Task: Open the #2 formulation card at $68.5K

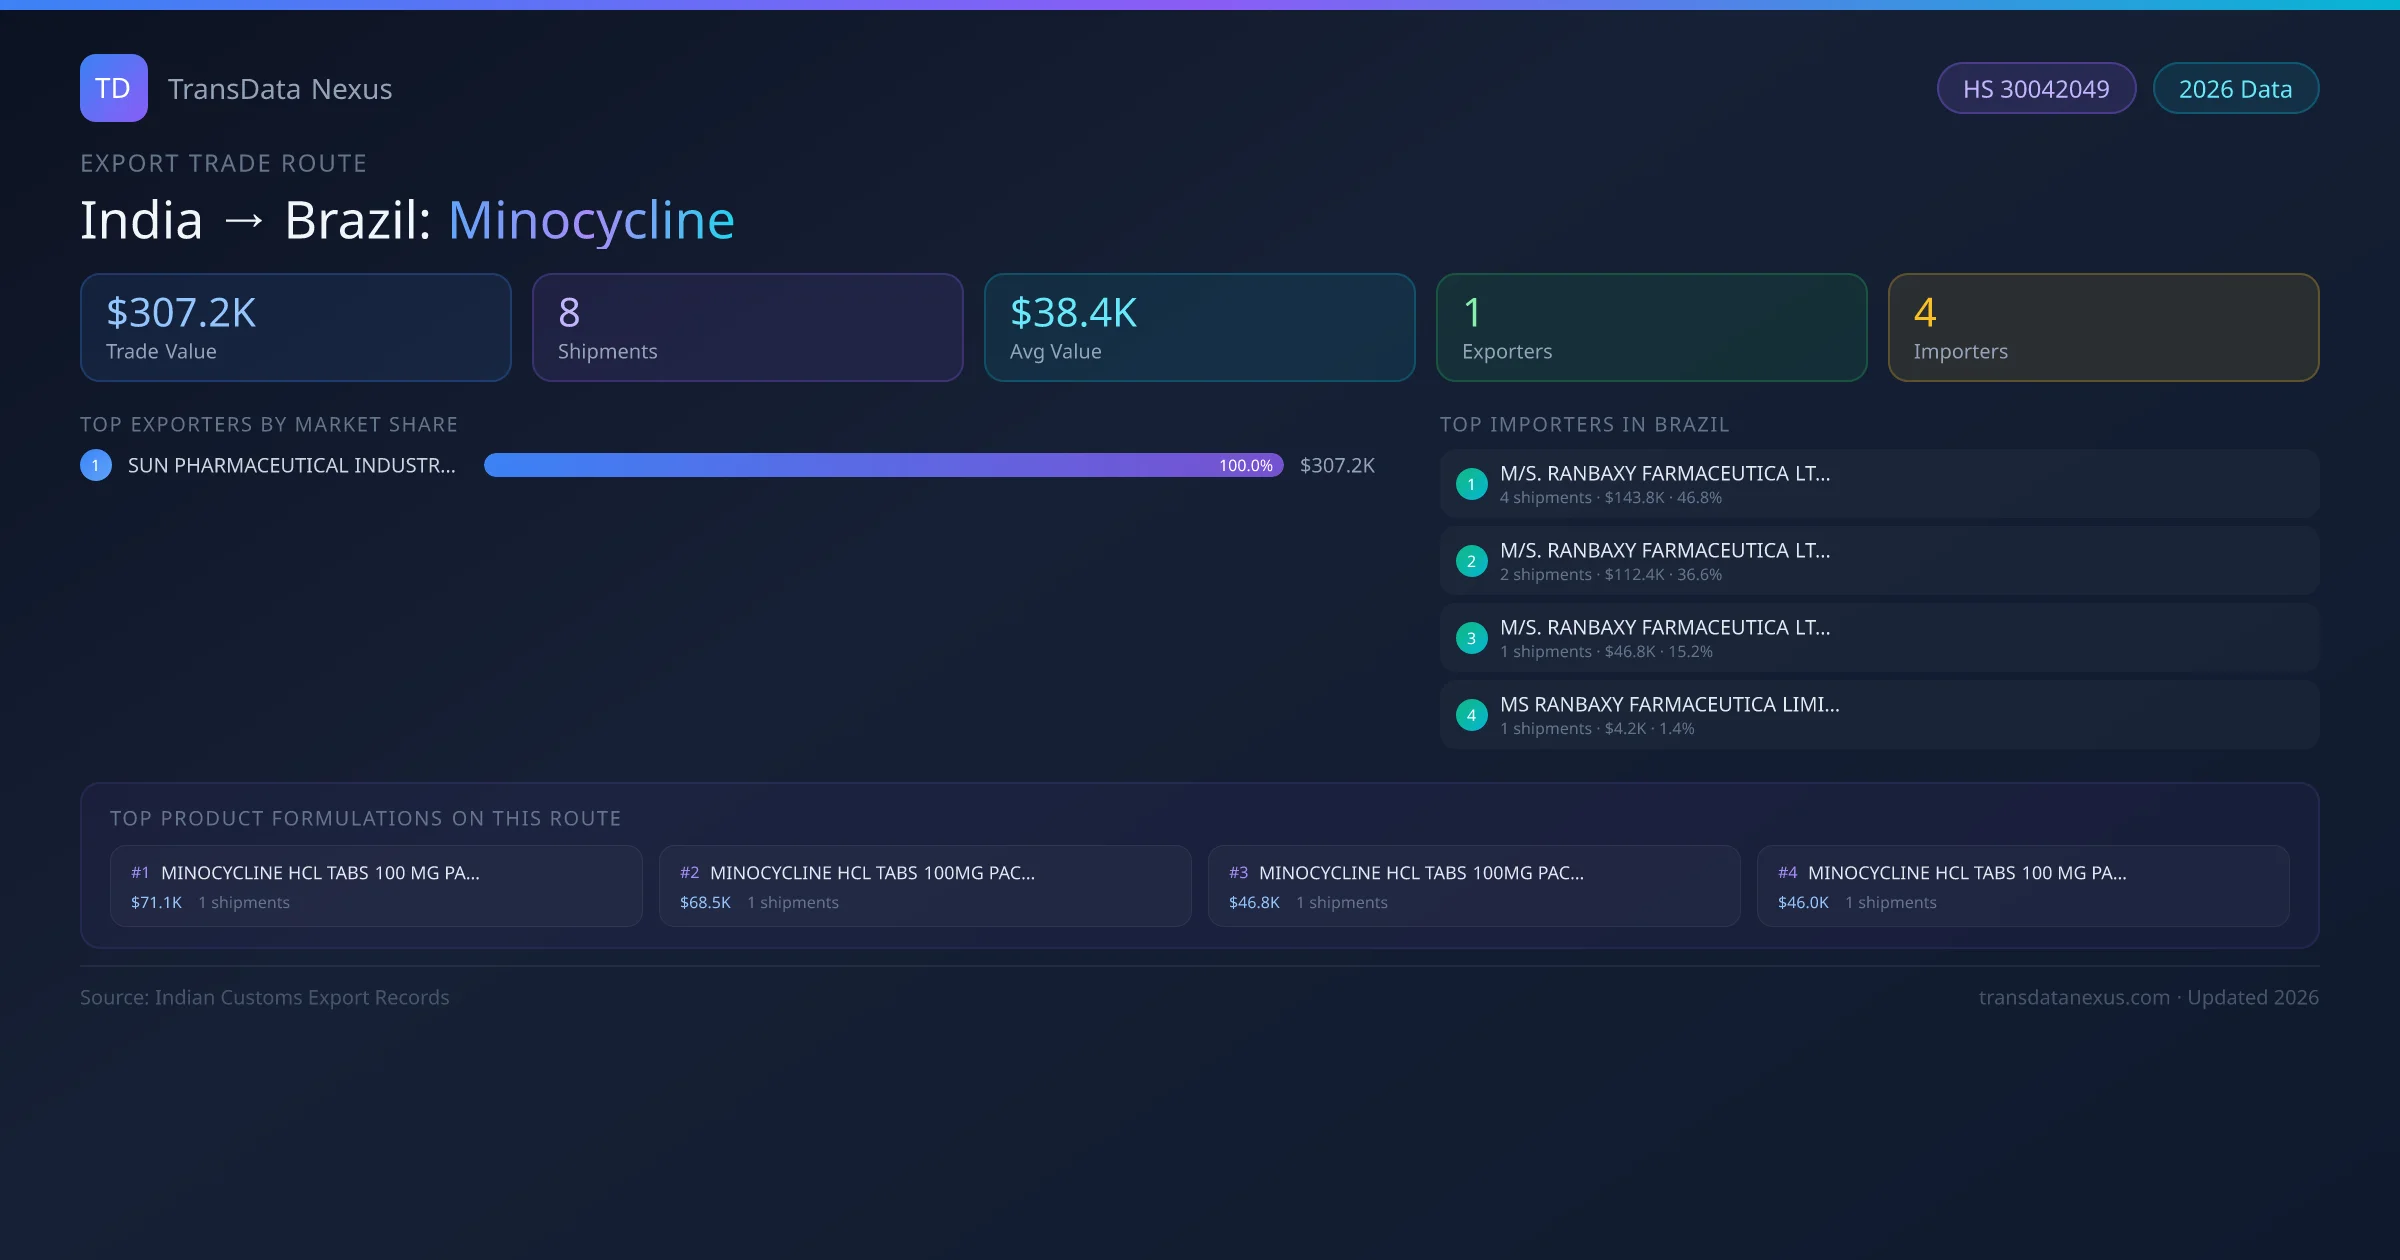Action: point(925,886)
